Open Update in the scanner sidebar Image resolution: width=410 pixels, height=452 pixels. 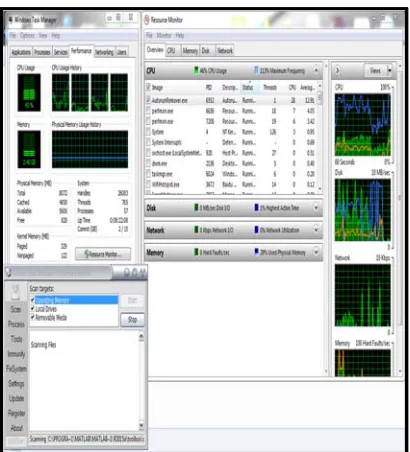16,398
